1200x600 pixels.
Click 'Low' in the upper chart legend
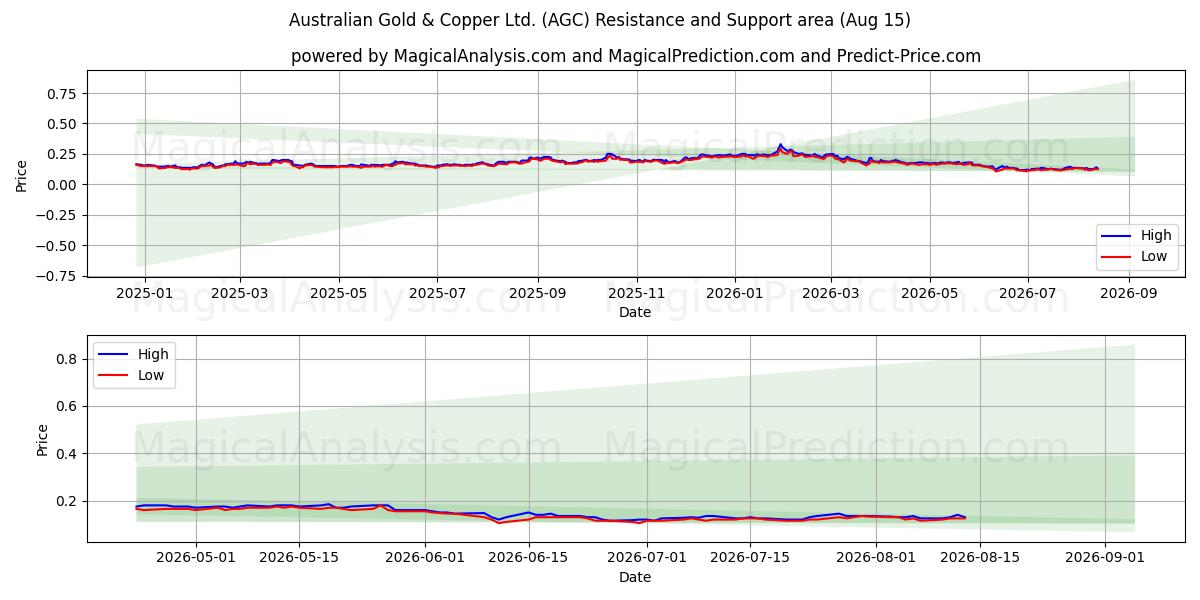point(1154,257)
